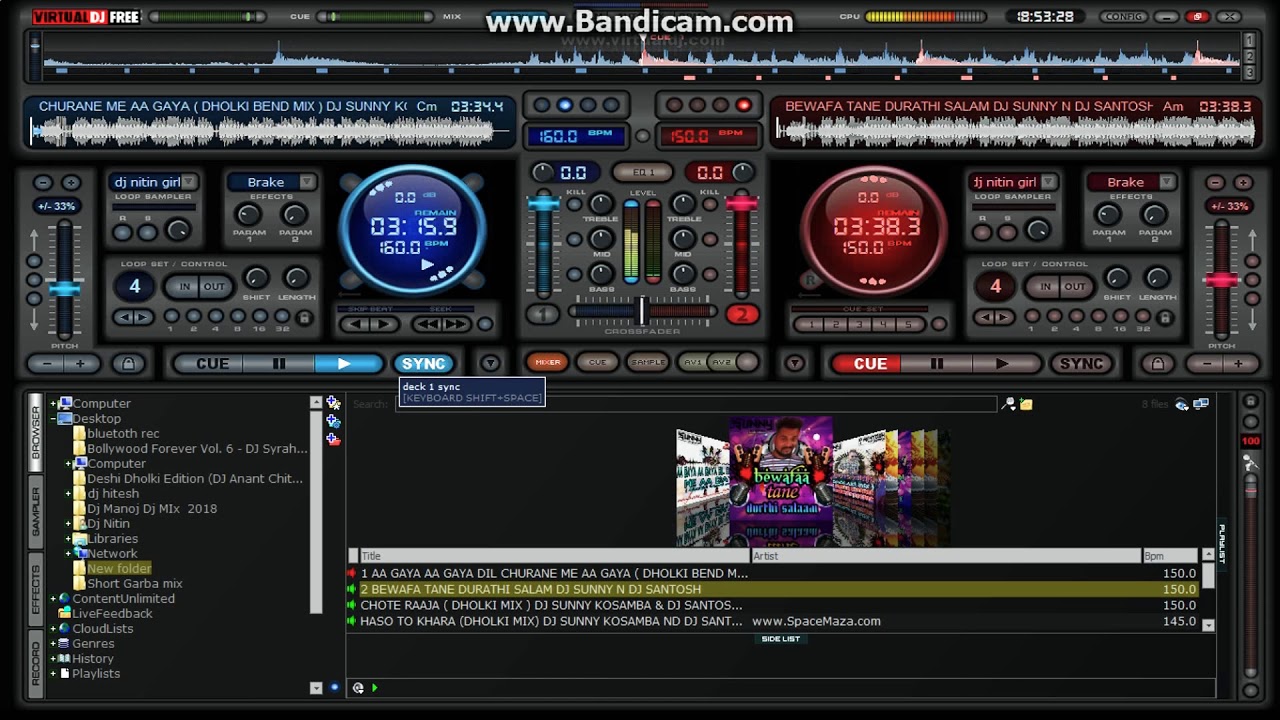Open the CONFIG settings button

pos(1124,16)
